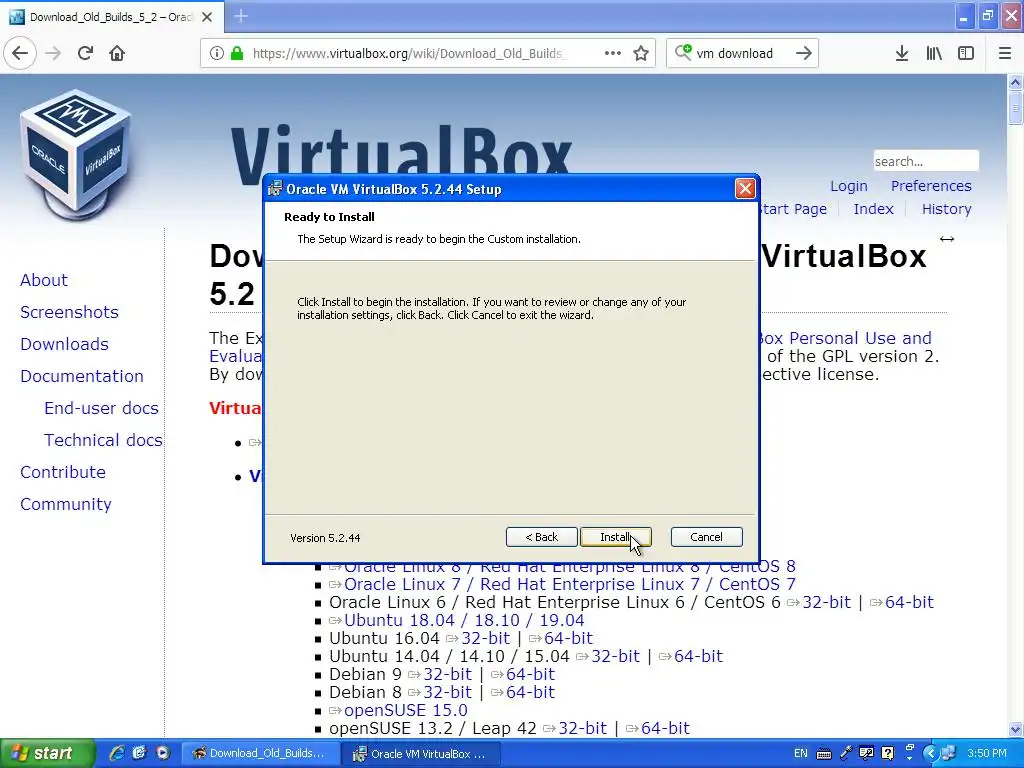Screen dimensions: 1024x768
Task: Launch Internet Explorer from quick launch
Action: pyautogui.click(x=117, y=753)
